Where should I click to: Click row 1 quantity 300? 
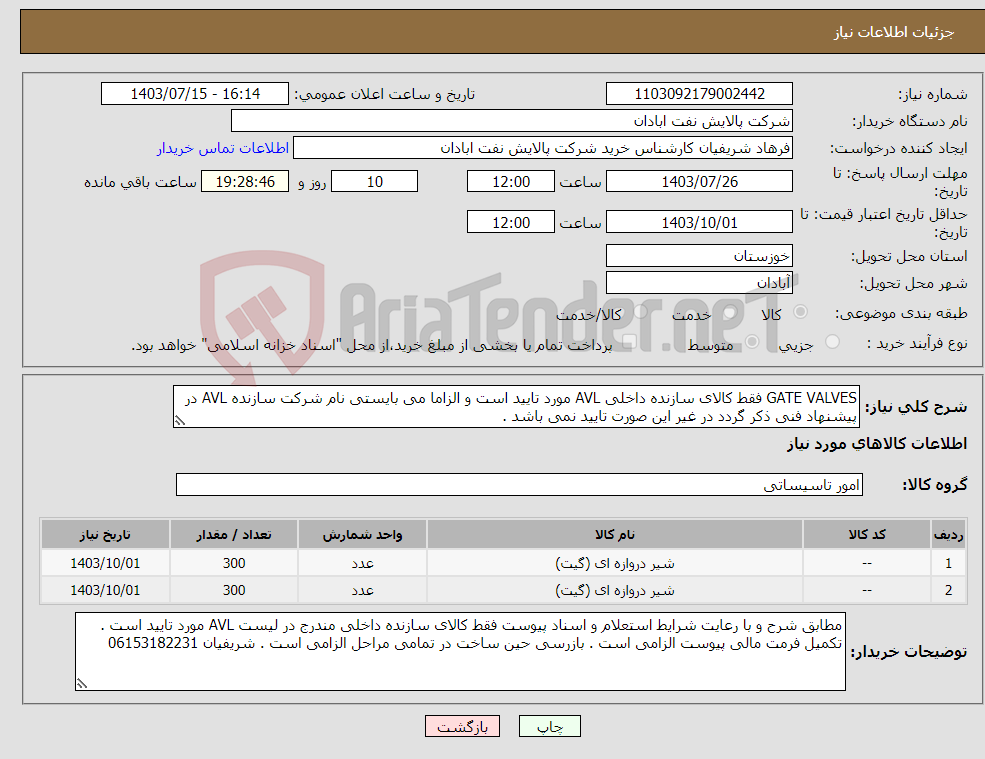234,564
